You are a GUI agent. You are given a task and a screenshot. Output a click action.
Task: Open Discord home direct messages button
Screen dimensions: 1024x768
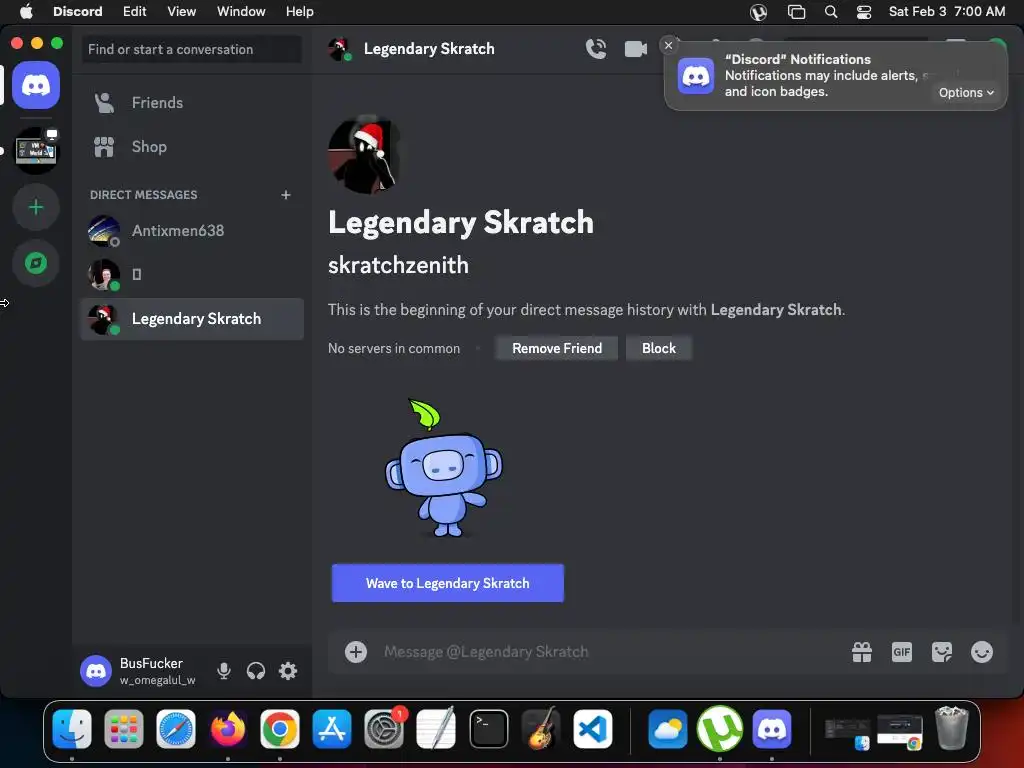(x=36, y=85)
